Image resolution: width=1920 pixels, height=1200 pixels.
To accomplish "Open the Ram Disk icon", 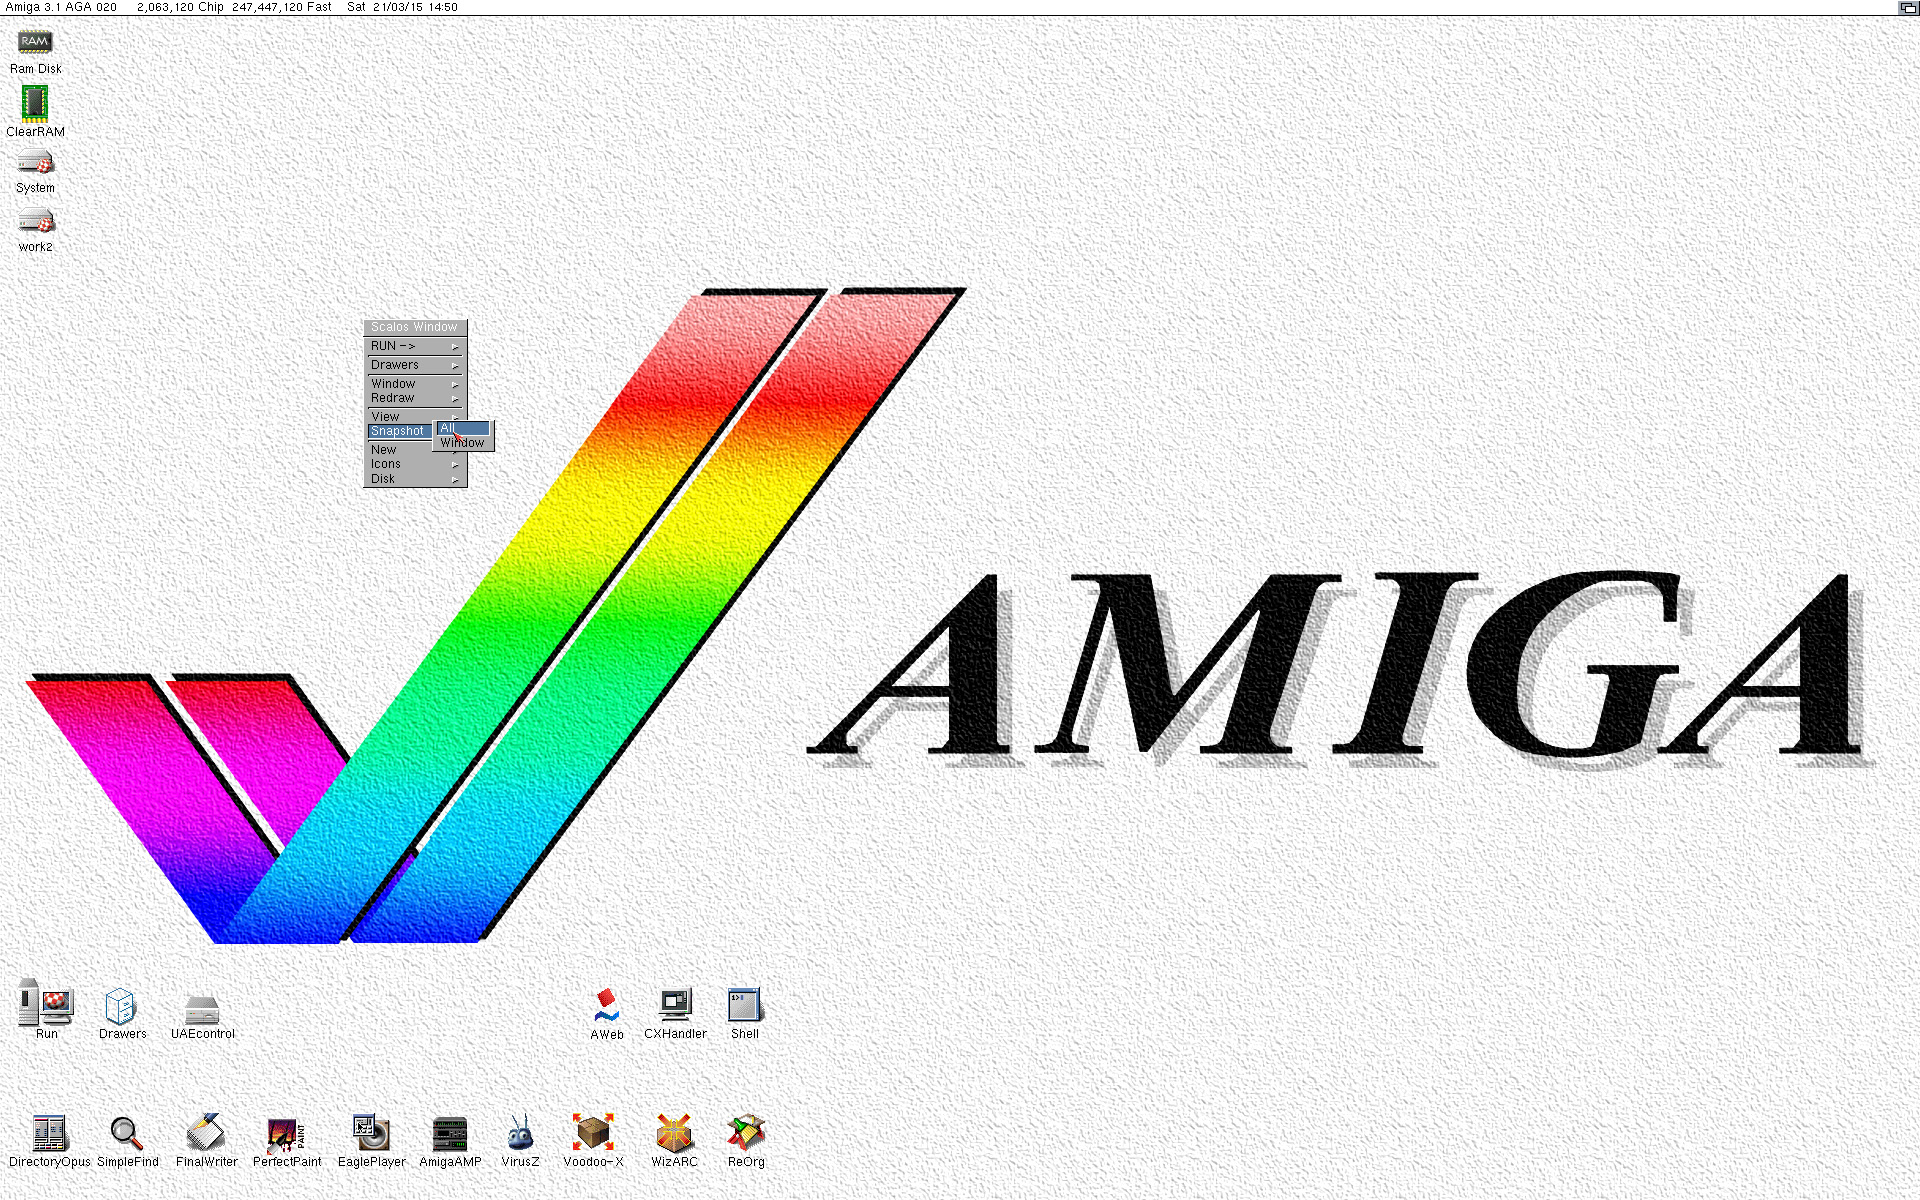I will (35, 42).
